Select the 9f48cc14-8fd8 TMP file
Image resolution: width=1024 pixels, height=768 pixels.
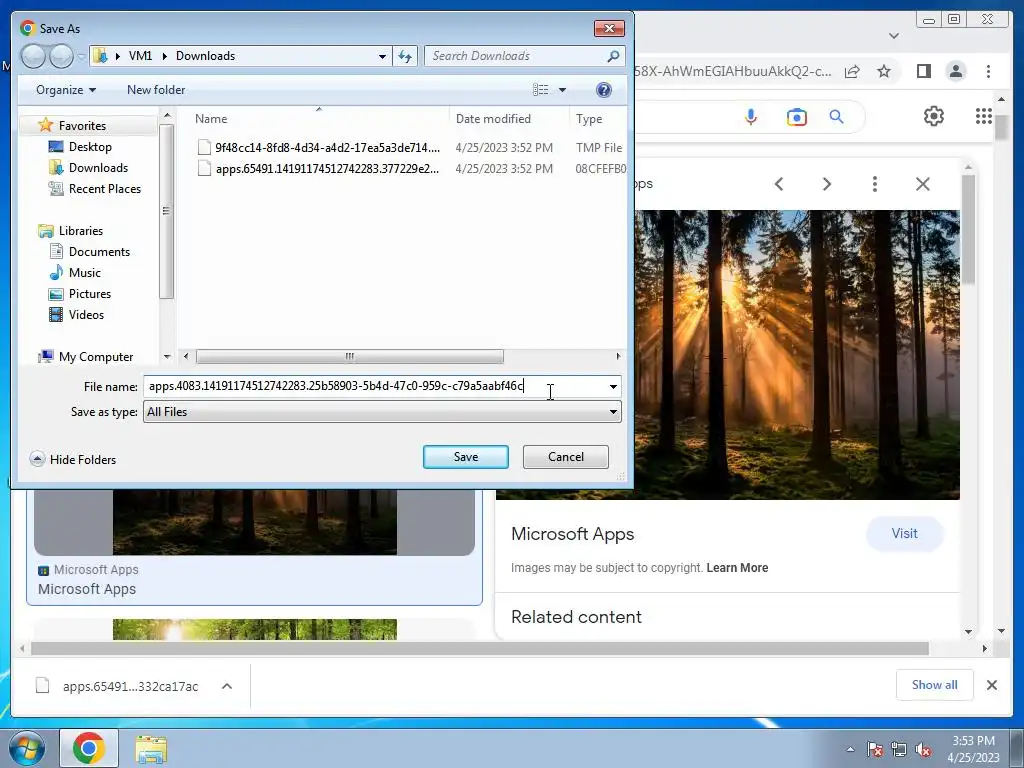point(327,148)
